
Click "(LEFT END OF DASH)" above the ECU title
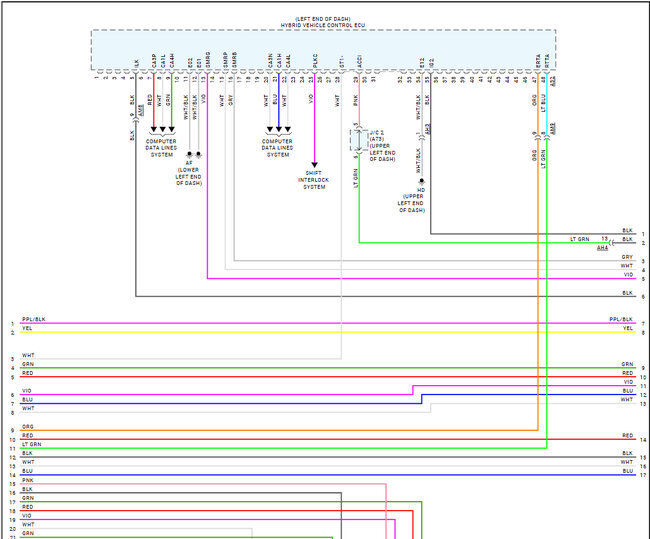[x=323, y=19]
